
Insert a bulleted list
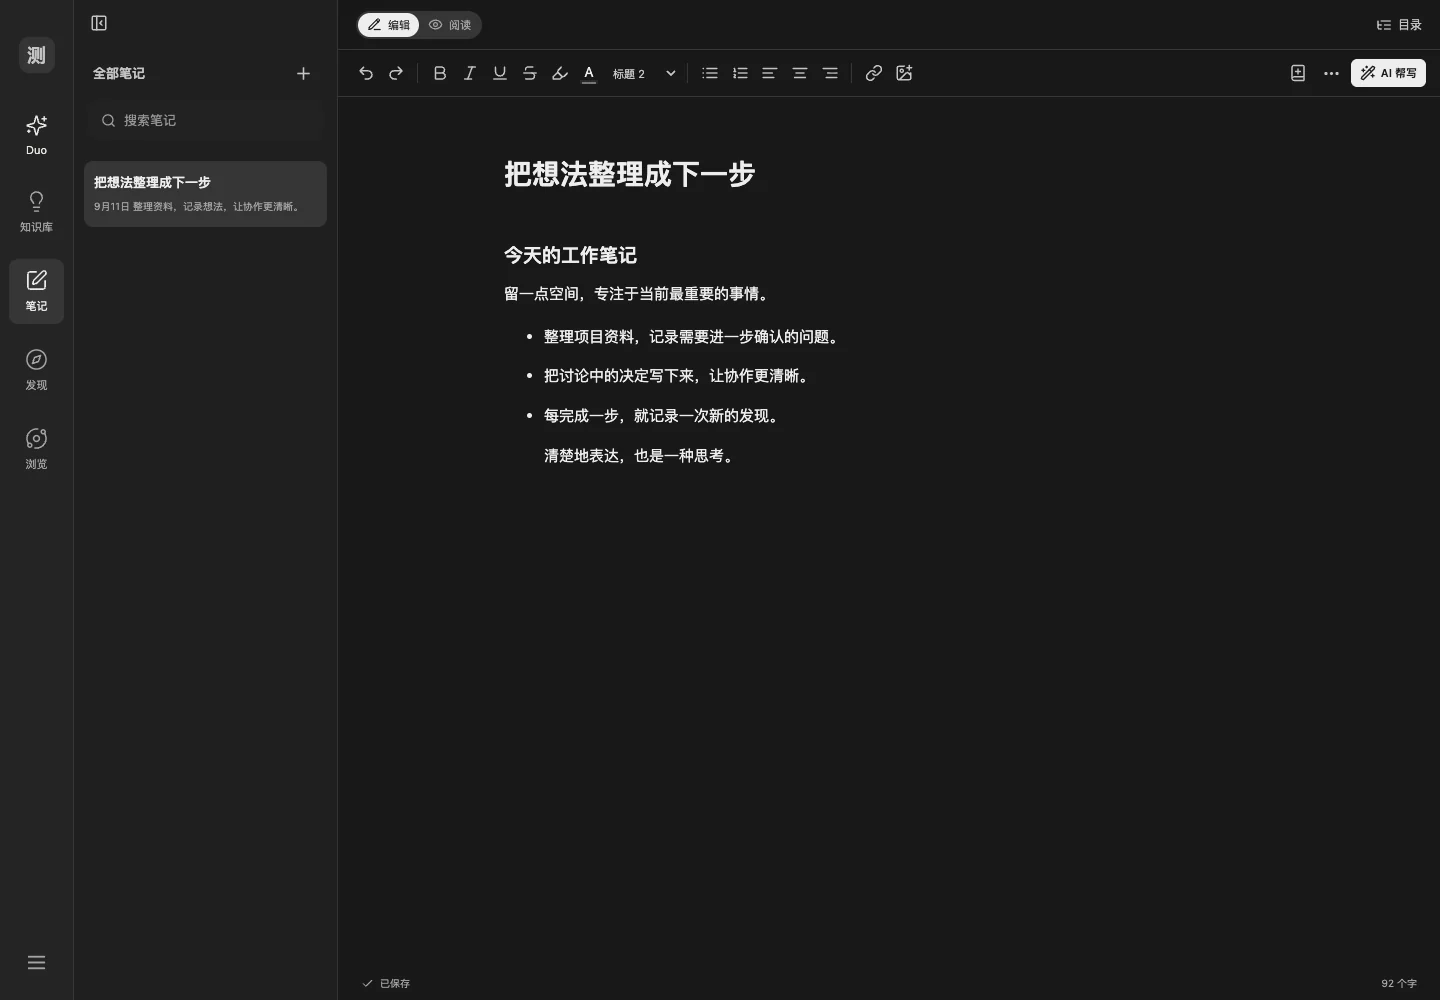point(710,73)
